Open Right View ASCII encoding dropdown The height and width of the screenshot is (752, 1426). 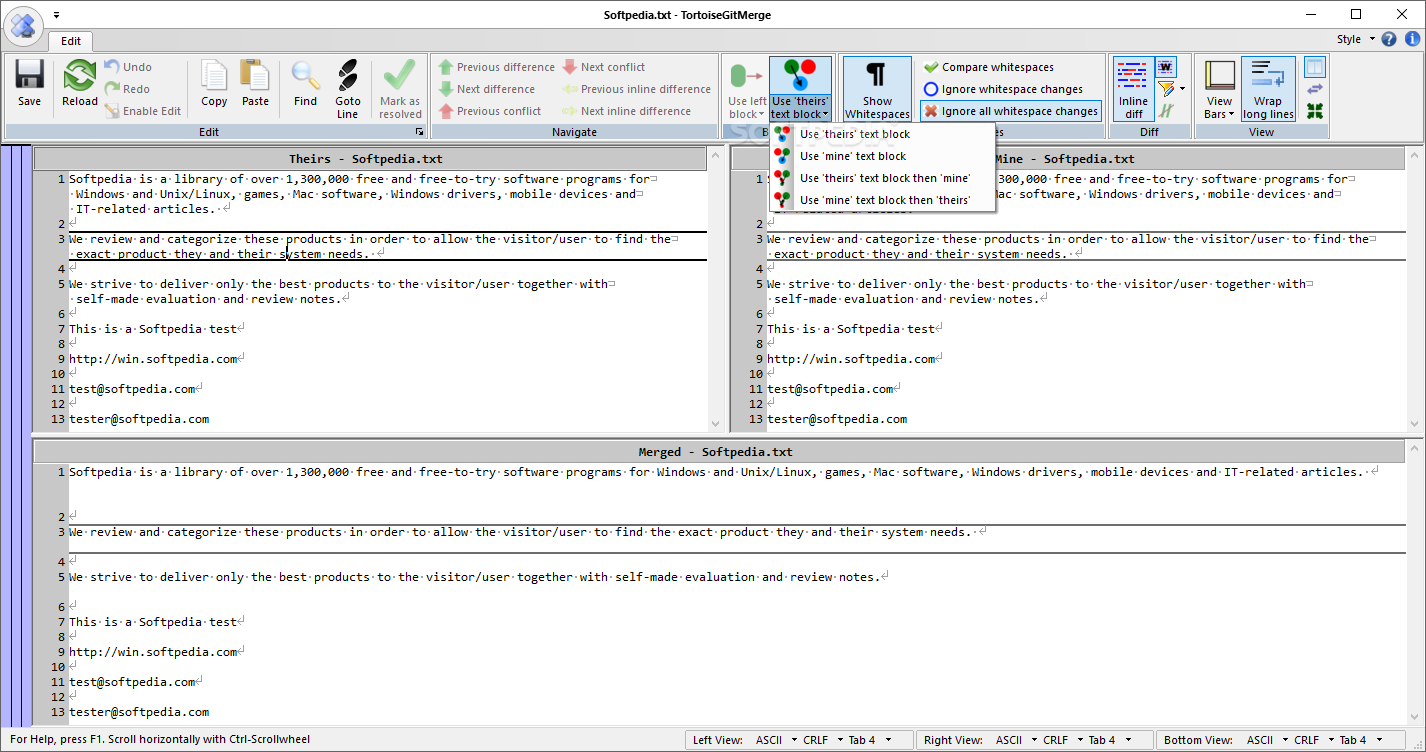1016,740
